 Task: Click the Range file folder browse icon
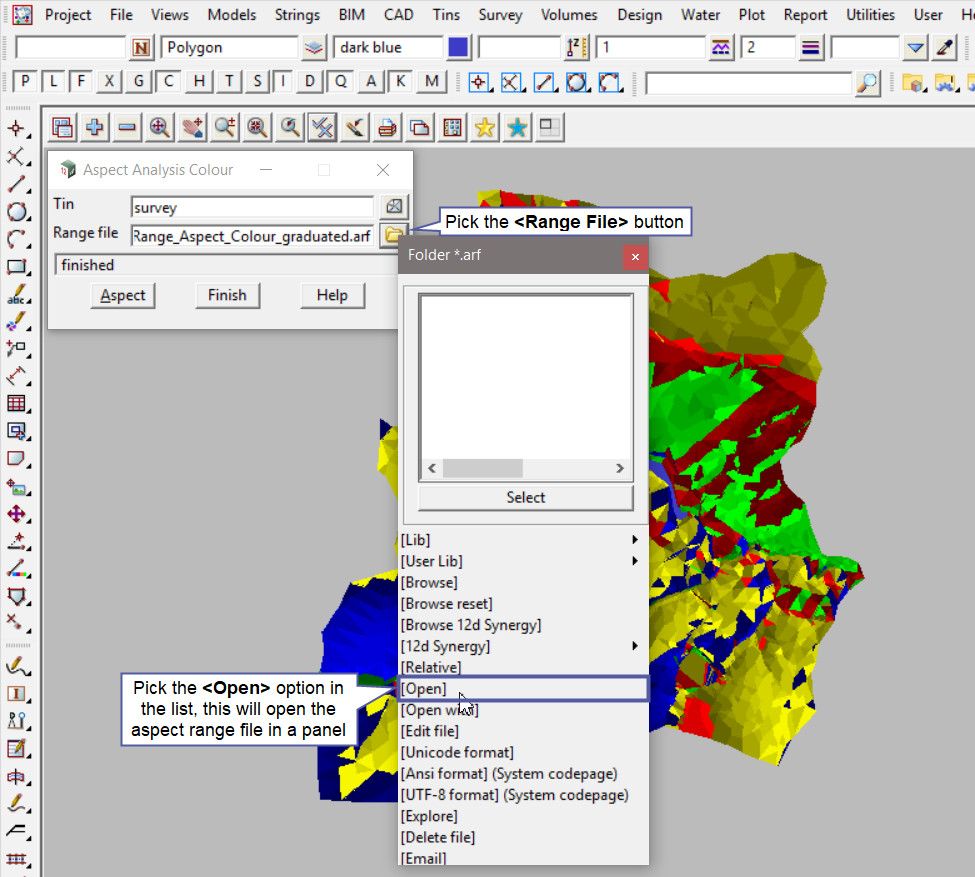pos(391,235)
